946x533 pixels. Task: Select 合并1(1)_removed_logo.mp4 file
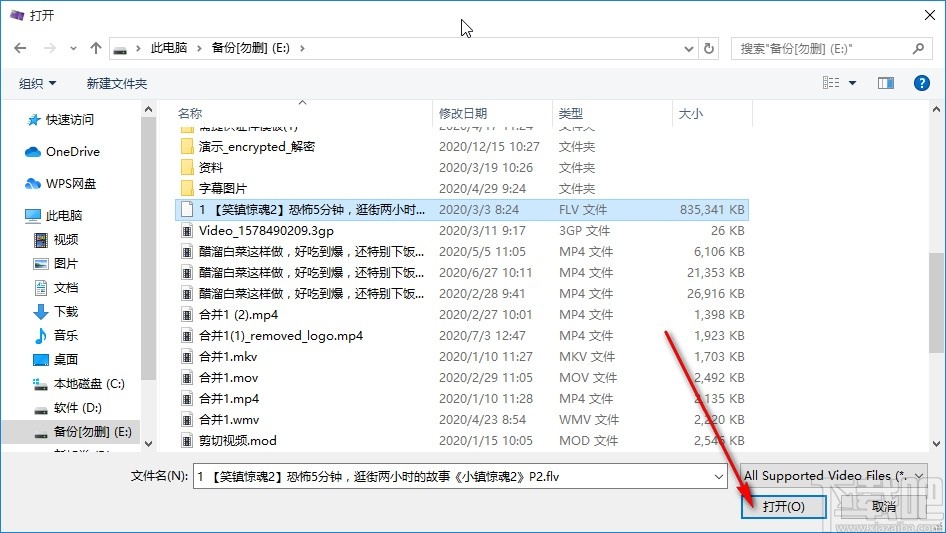462,336
